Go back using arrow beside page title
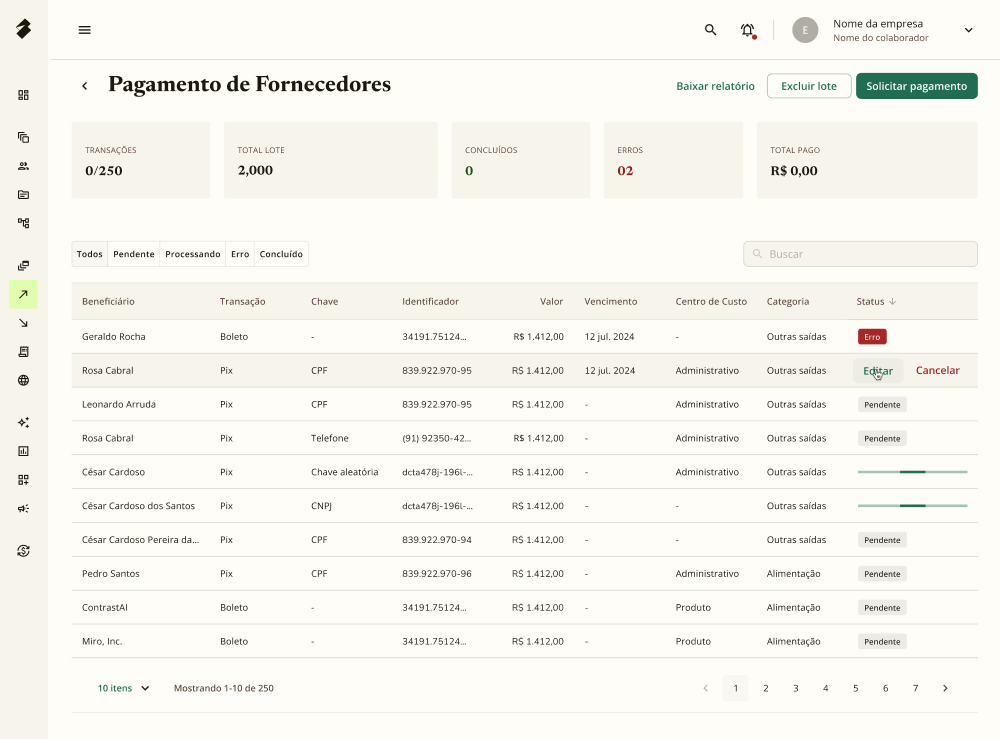 tap(84, 85)
